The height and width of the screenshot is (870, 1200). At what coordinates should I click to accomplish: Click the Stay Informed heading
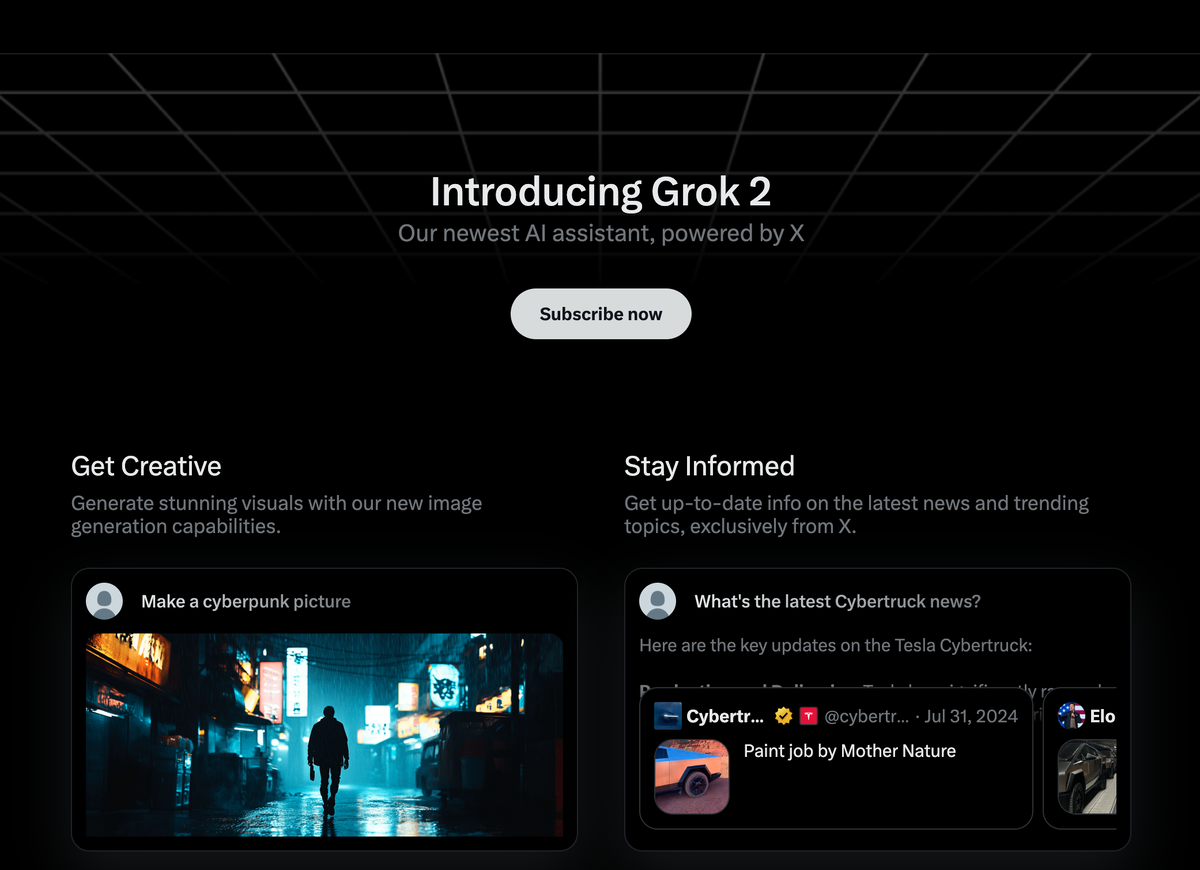pos(710,466)
